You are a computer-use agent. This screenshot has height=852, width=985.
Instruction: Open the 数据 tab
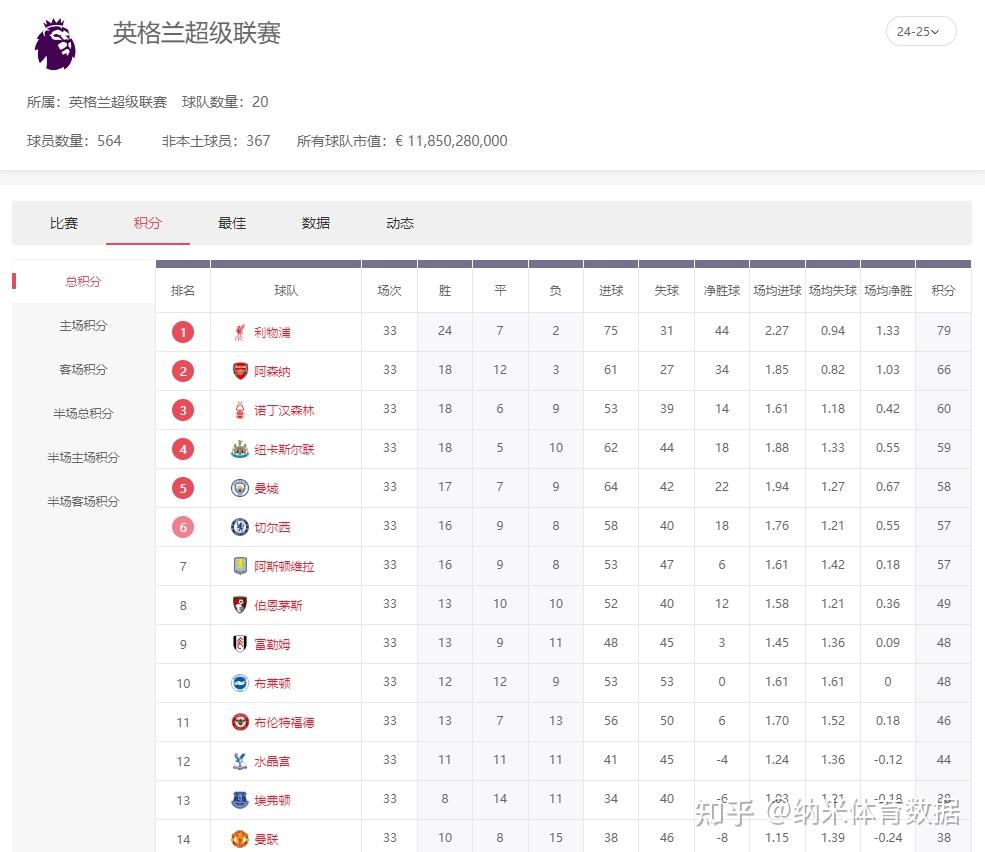click(x=316, y=223)
